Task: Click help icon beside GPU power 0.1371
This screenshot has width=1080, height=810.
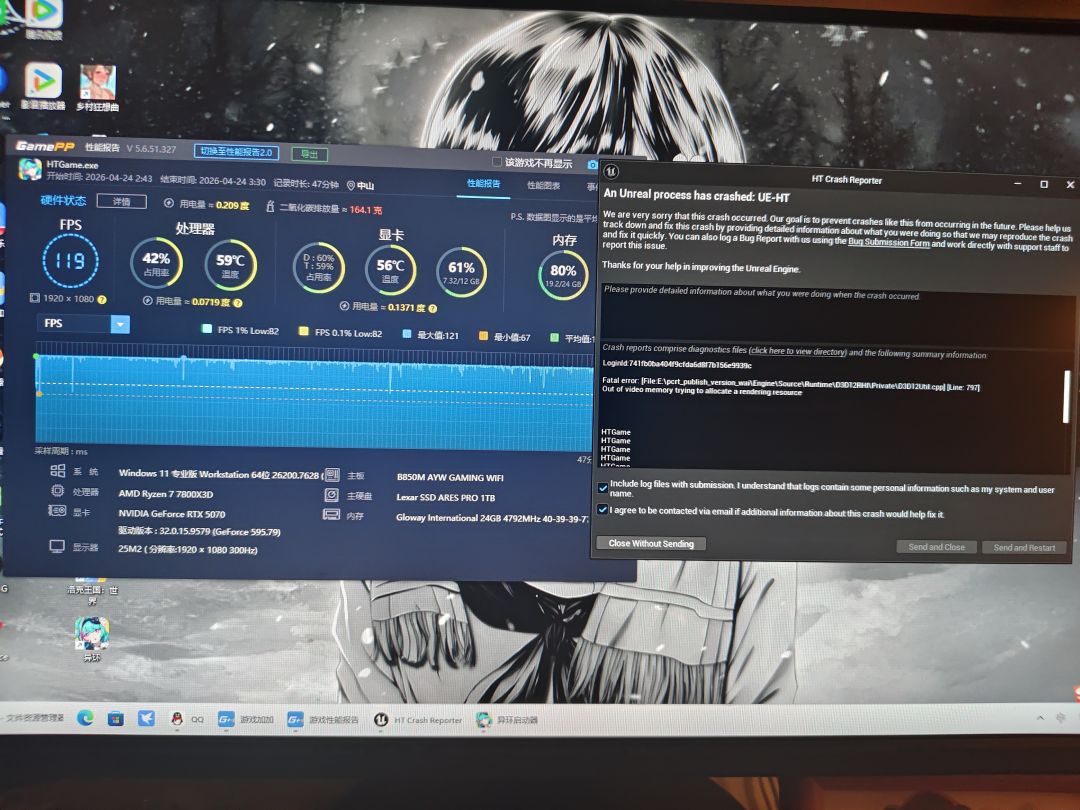Action: pos(433,308)
